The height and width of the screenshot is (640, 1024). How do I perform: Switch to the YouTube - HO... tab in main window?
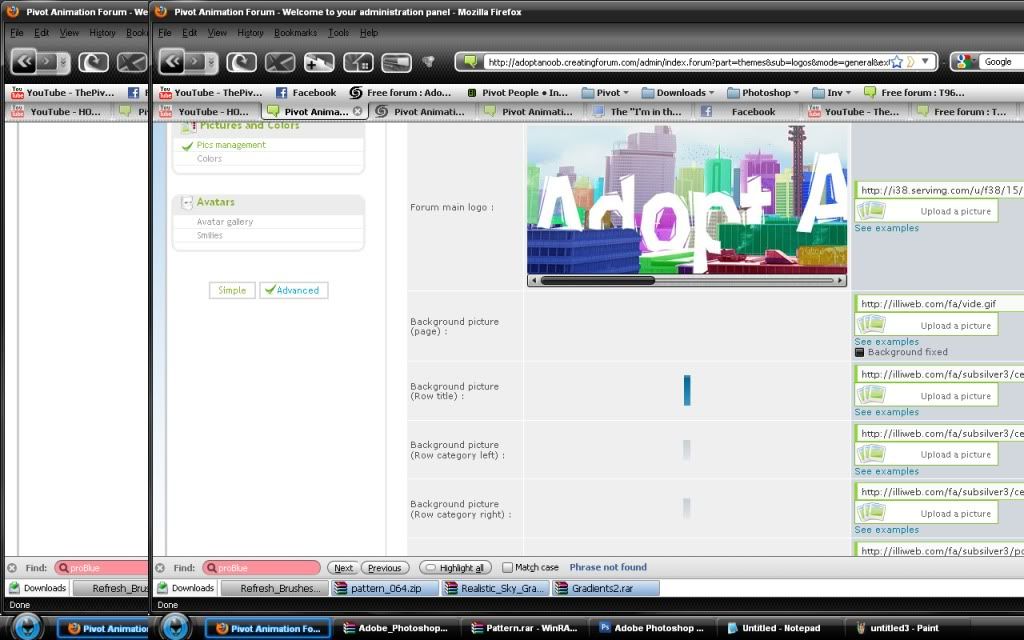point(206,112)
